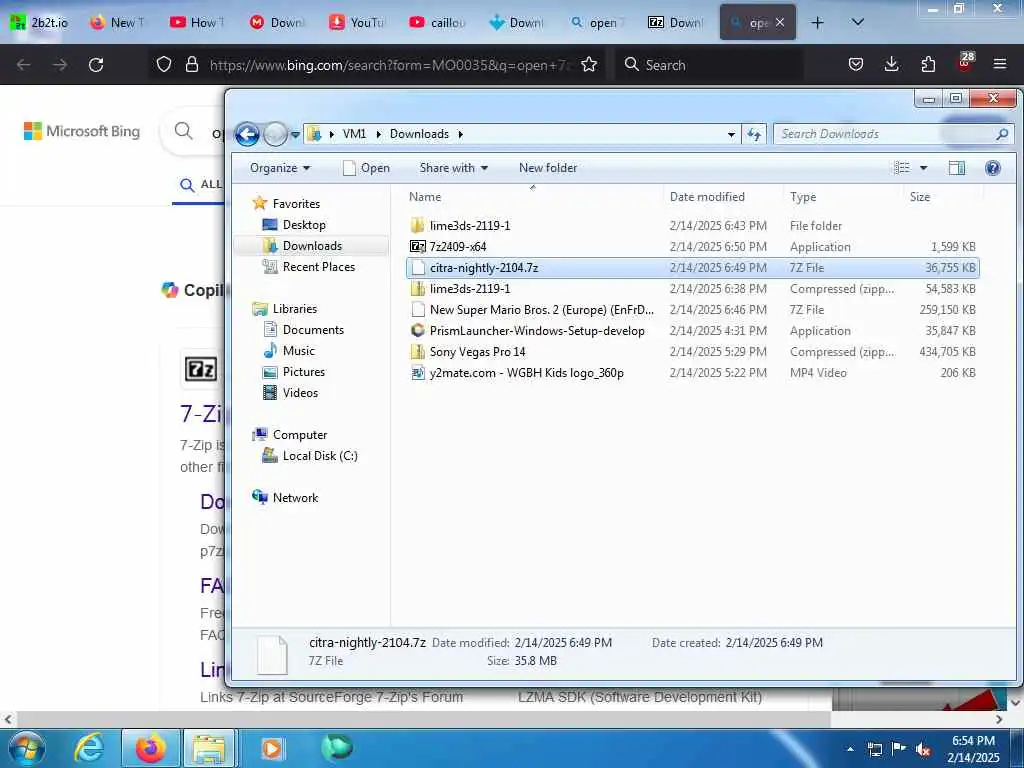Click New folder in the toolbar
Image resolution: width=1024 pixels, height=768 pixels.
click(x=548, y=168)
